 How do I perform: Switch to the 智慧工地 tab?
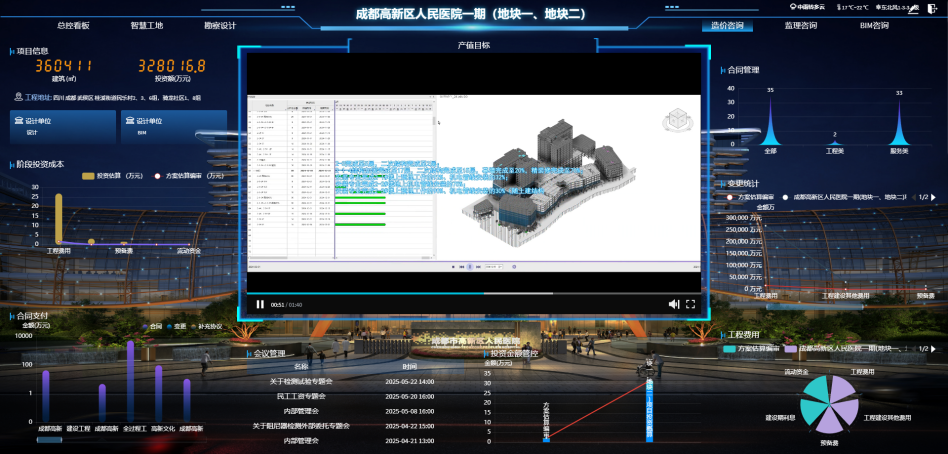pos(146,25)
